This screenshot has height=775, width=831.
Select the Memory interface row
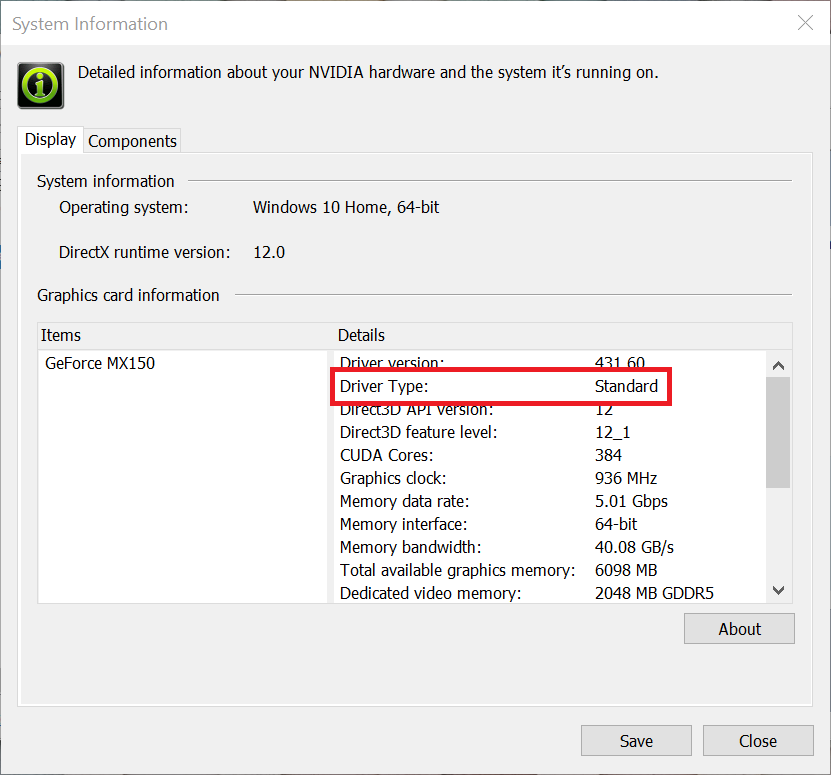coord(550,524)
